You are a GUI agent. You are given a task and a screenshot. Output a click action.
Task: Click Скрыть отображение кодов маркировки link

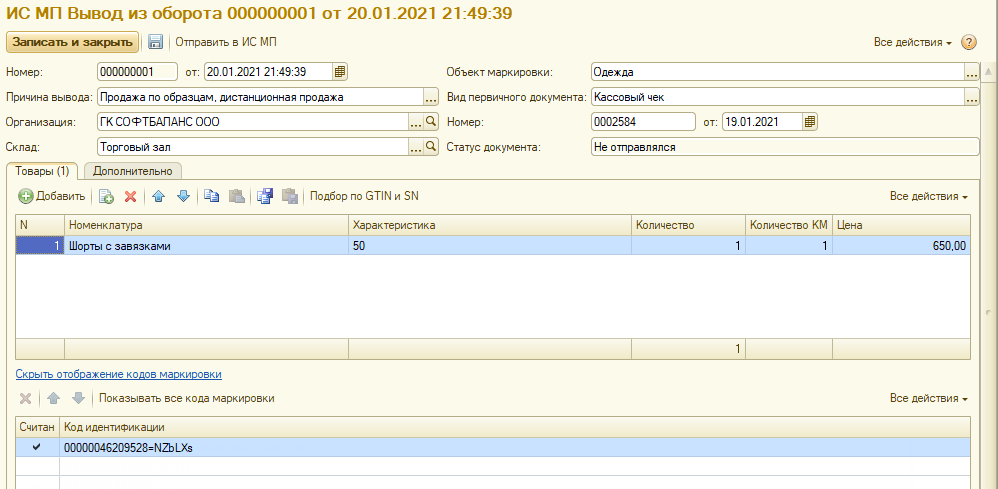point(118,374)
